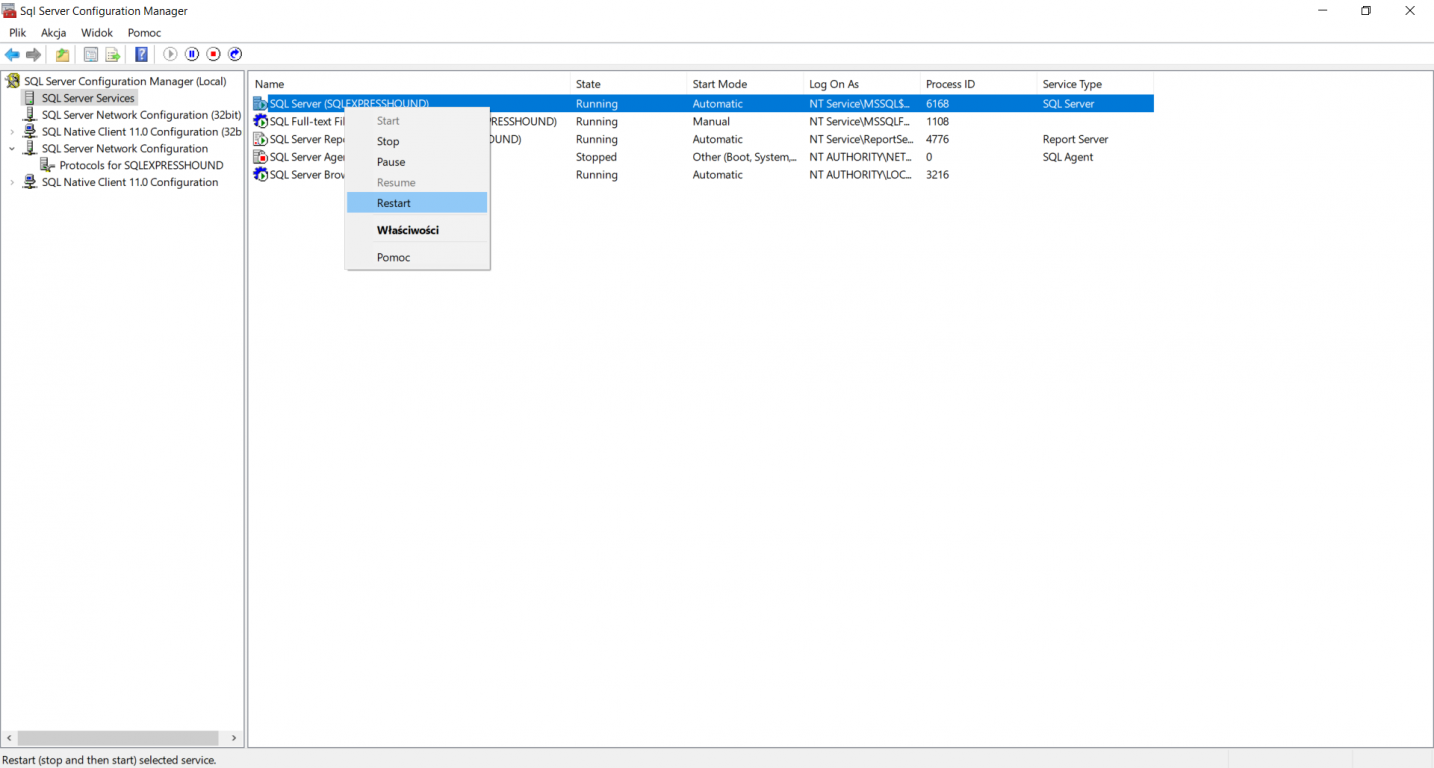The height and width of the screenshot is (768, 1434).
Task: Open Help via the blue question mark icon
Action: pyautogui.click(x=142, y=54)
